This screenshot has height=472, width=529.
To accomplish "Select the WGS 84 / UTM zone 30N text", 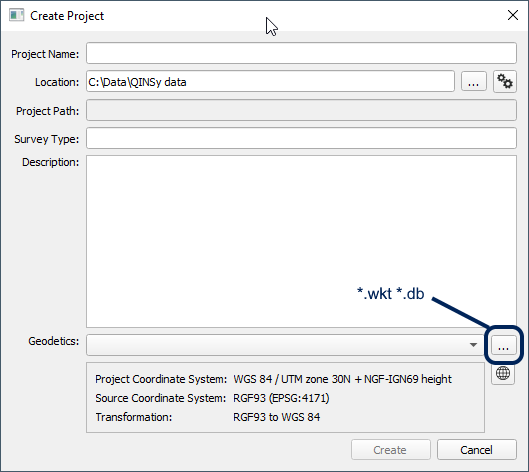I will [x=292, y=379].
